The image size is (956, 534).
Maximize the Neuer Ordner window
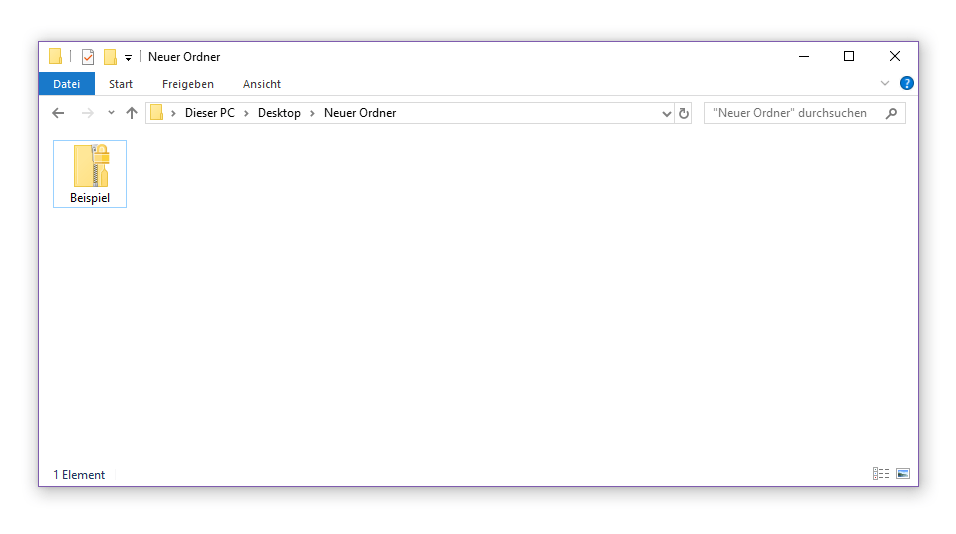pyautogui.click(x=849, y=57)
